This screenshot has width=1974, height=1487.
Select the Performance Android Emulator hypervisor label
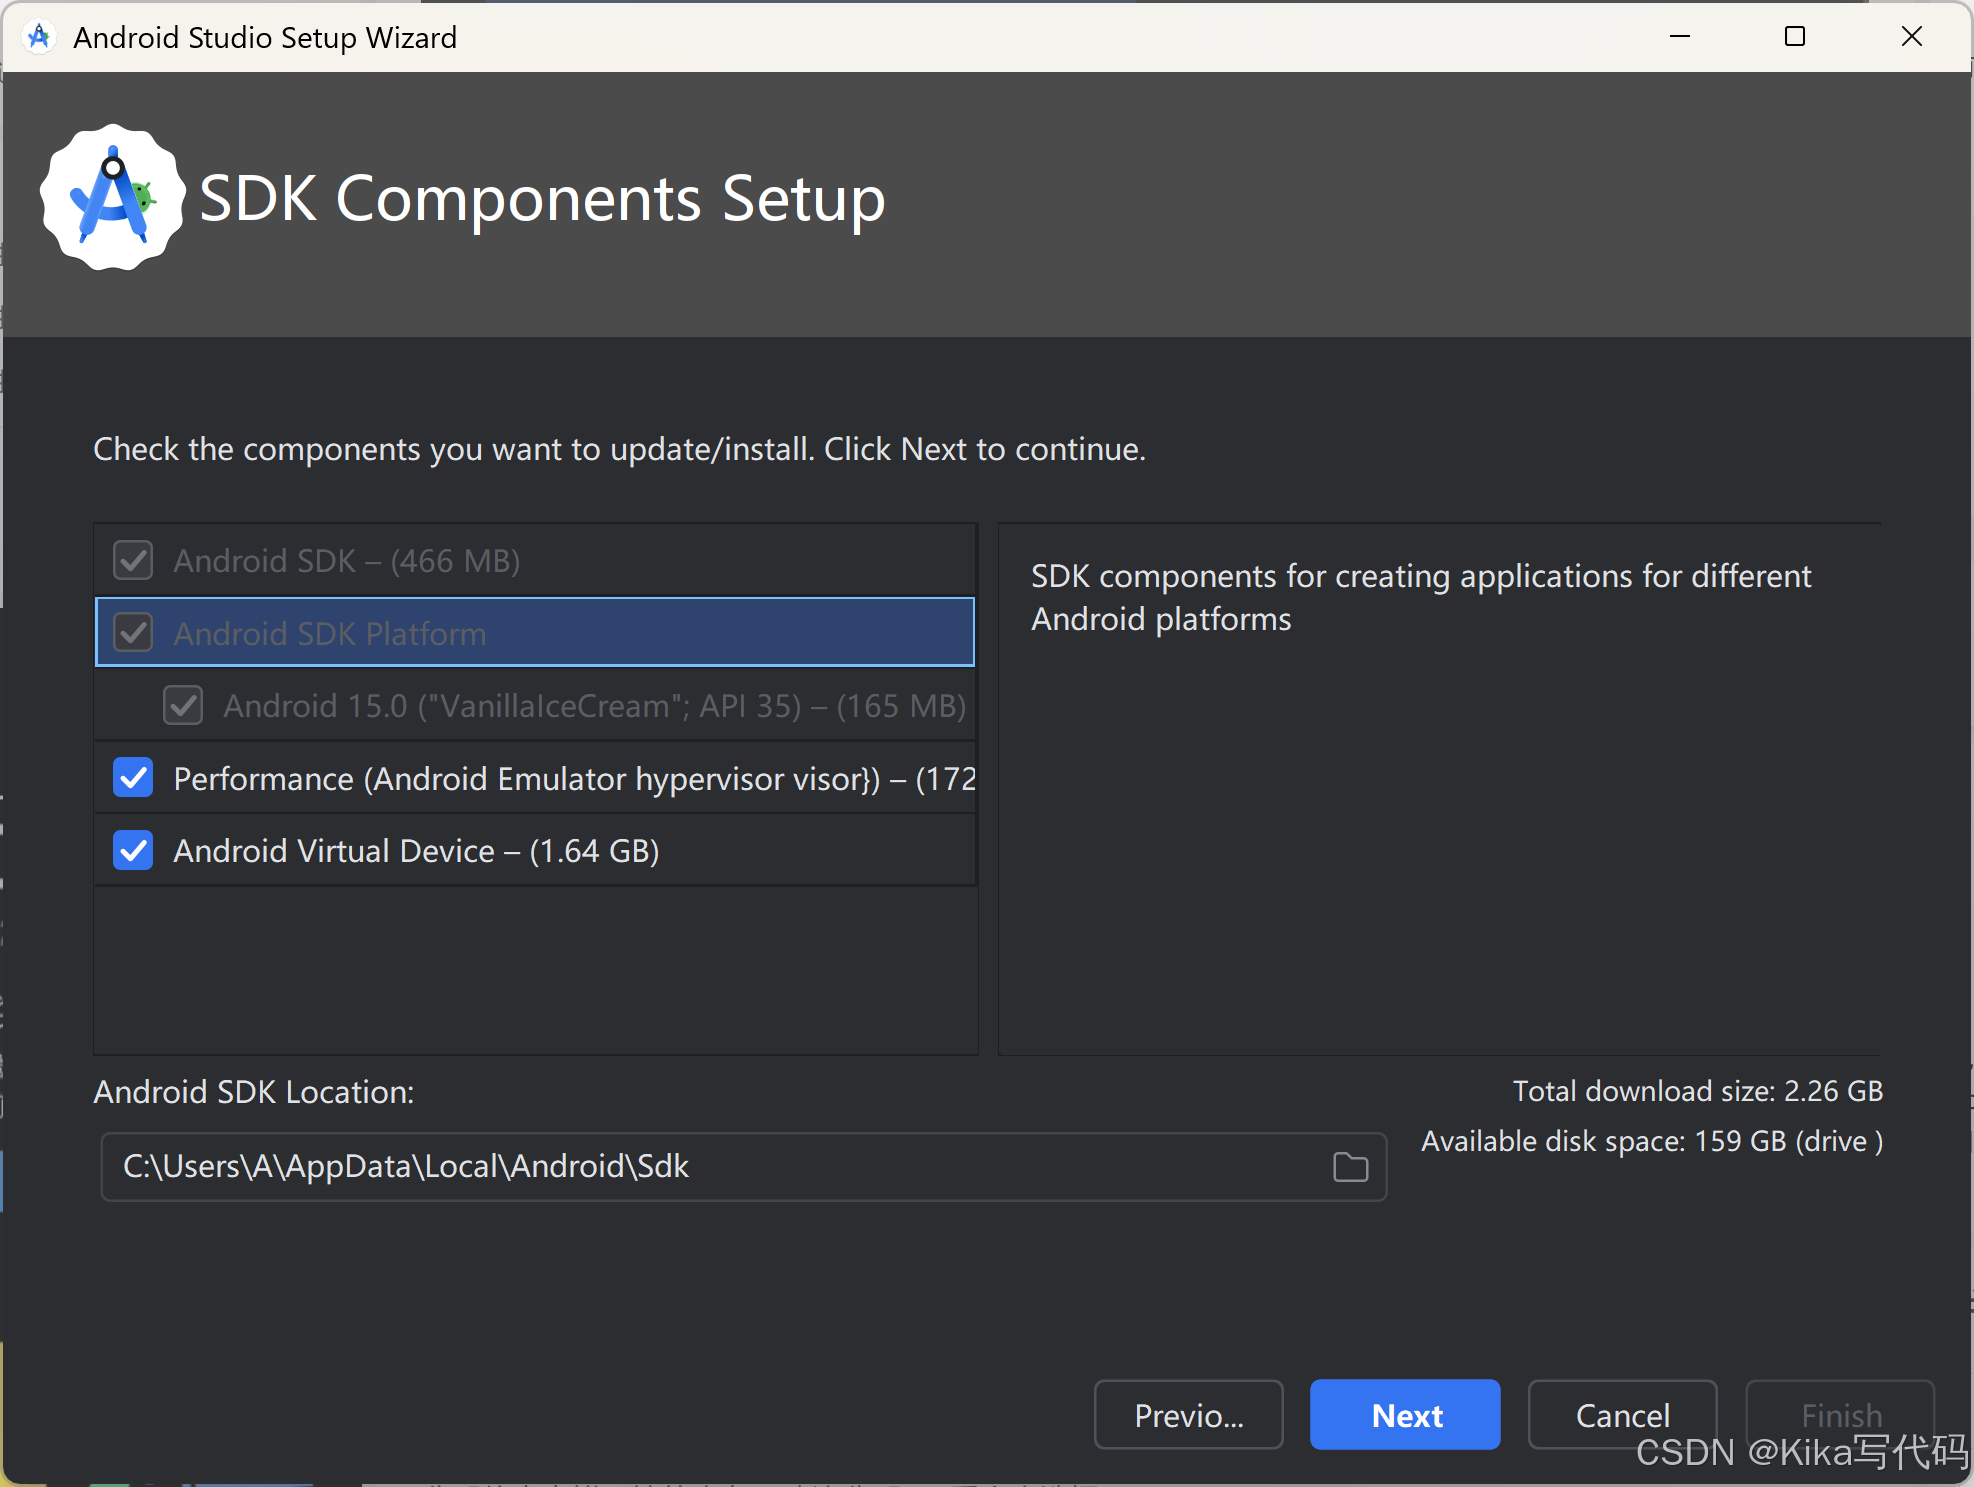pyautogui.click(x=575, y=779)
